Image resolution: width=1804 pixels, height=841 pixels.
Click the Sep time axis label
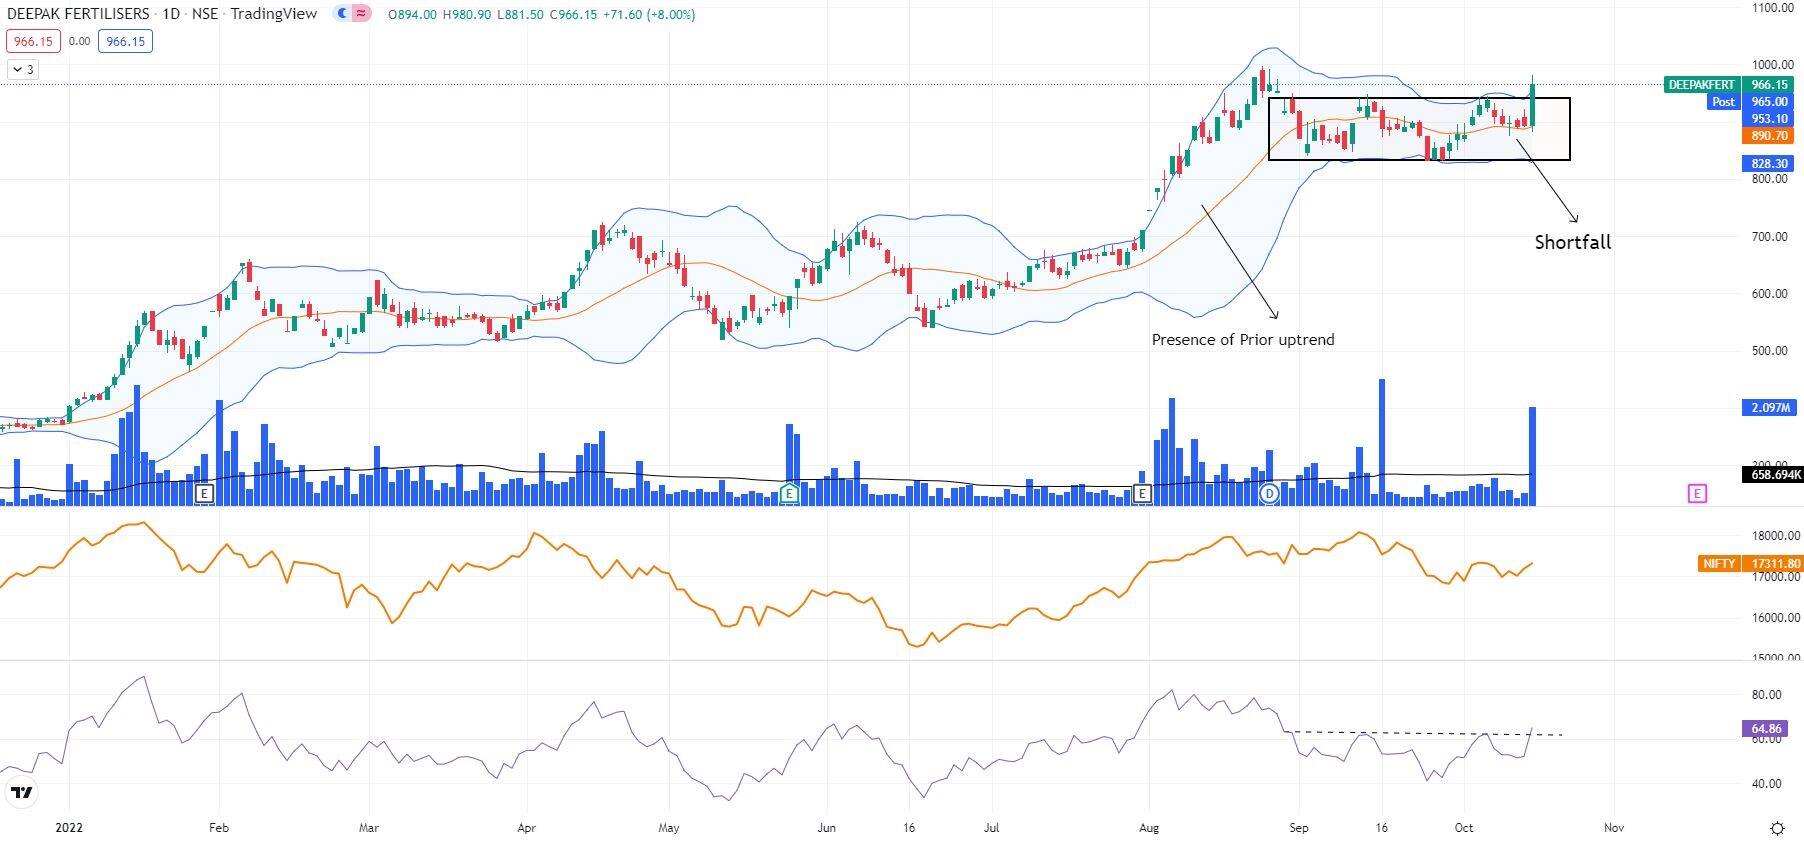tap(1299, 828)
